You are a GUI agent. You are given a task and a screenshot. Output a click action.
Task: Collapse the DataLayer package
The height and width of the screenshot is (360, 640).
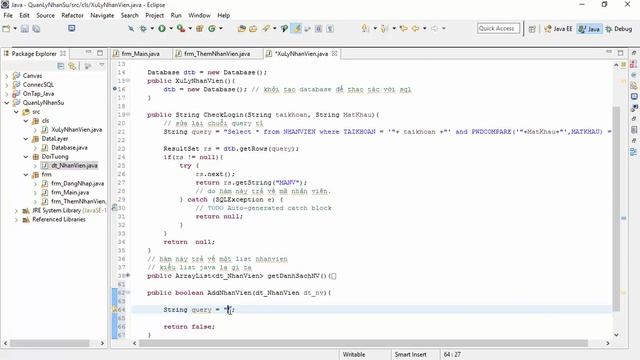click(26, 139)
